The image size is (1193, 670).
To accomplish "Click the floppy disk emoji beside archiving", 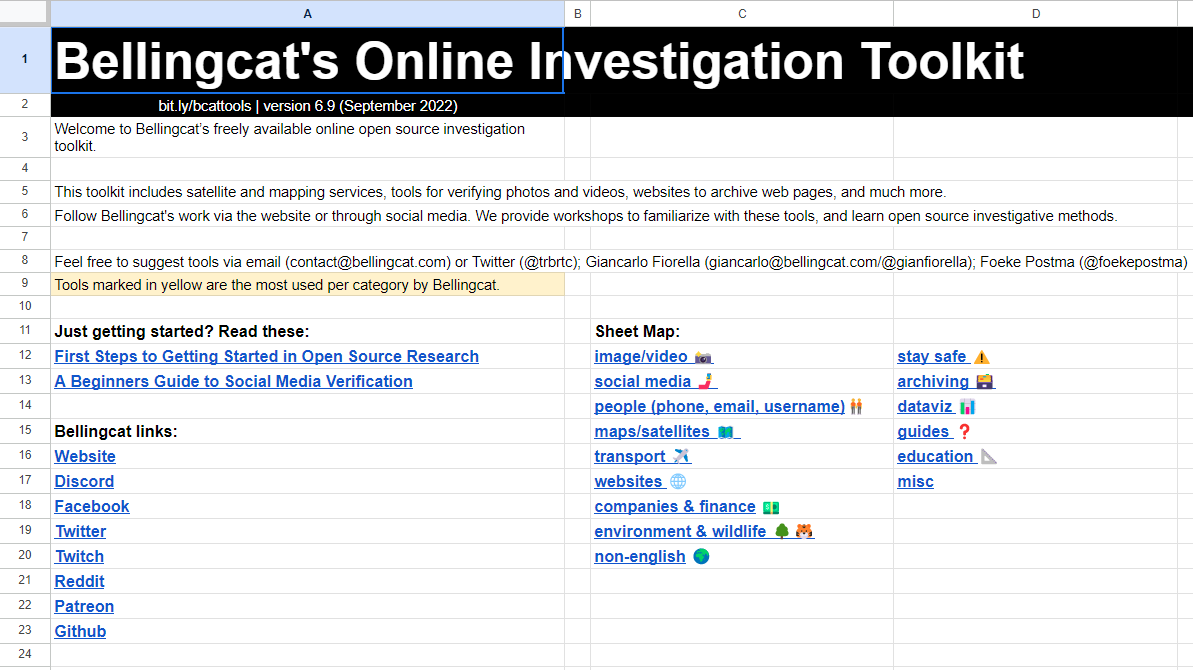I will pyautogui.click(x=985, y=382).
